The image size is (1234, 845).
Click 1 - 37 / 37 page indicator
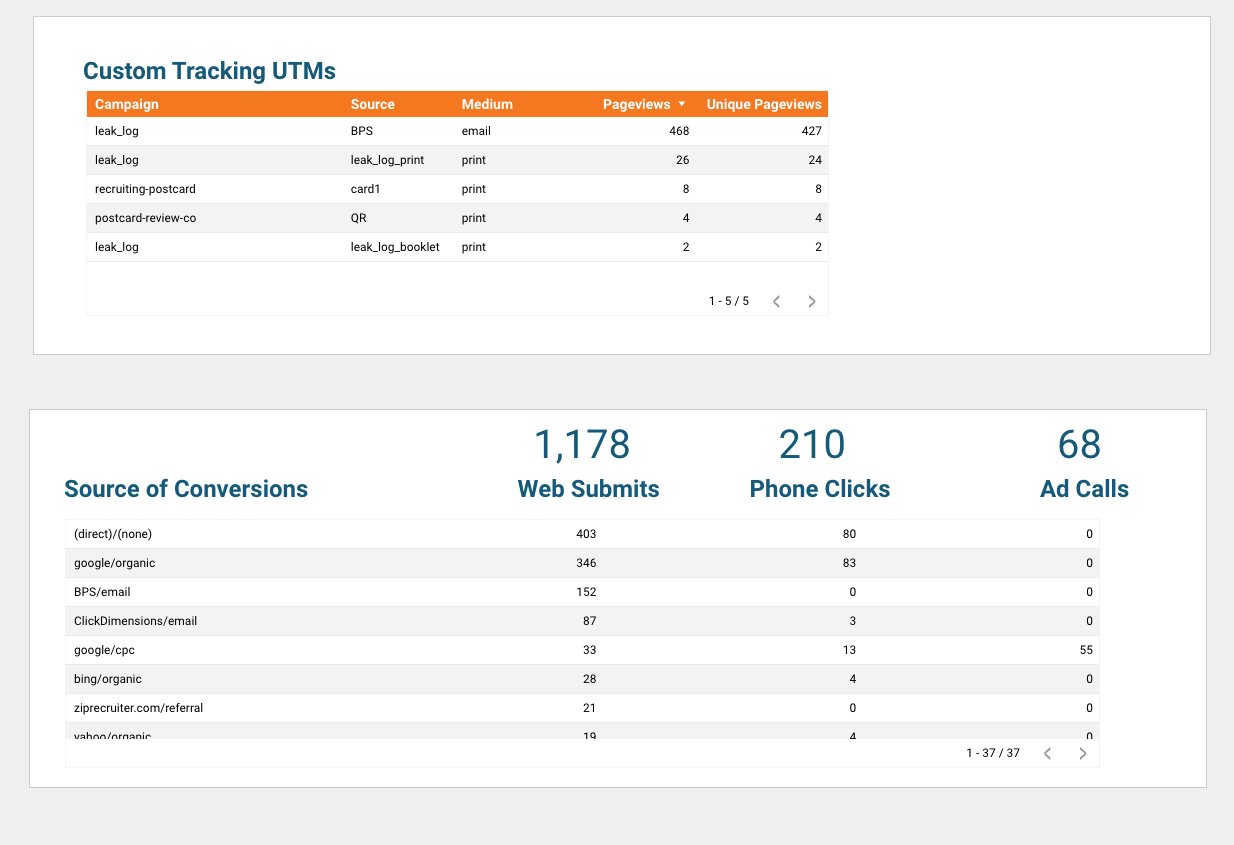point(993,753)
